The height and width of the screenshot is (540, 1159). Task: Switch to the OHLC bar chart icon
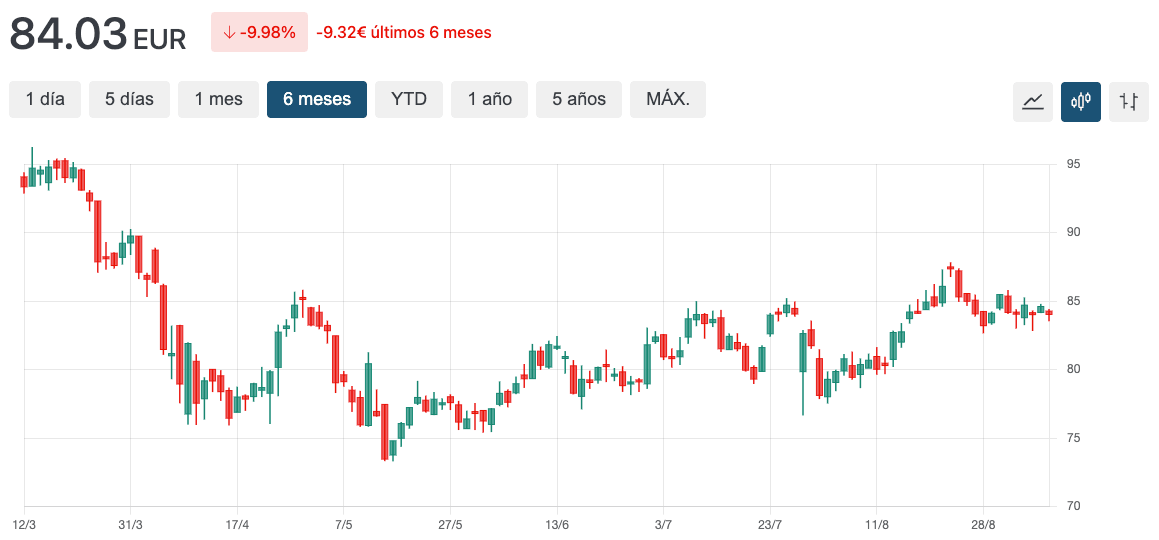tap(1129, 101)
